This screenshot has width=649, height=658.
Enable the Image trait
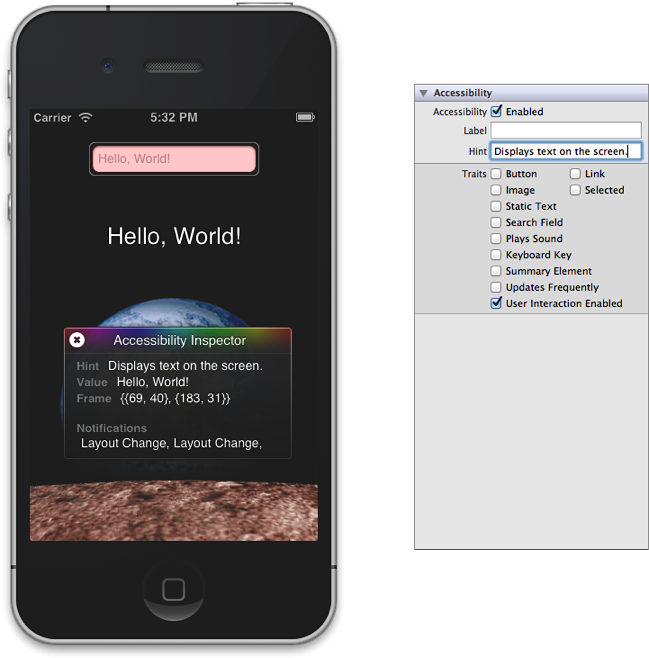497,190
